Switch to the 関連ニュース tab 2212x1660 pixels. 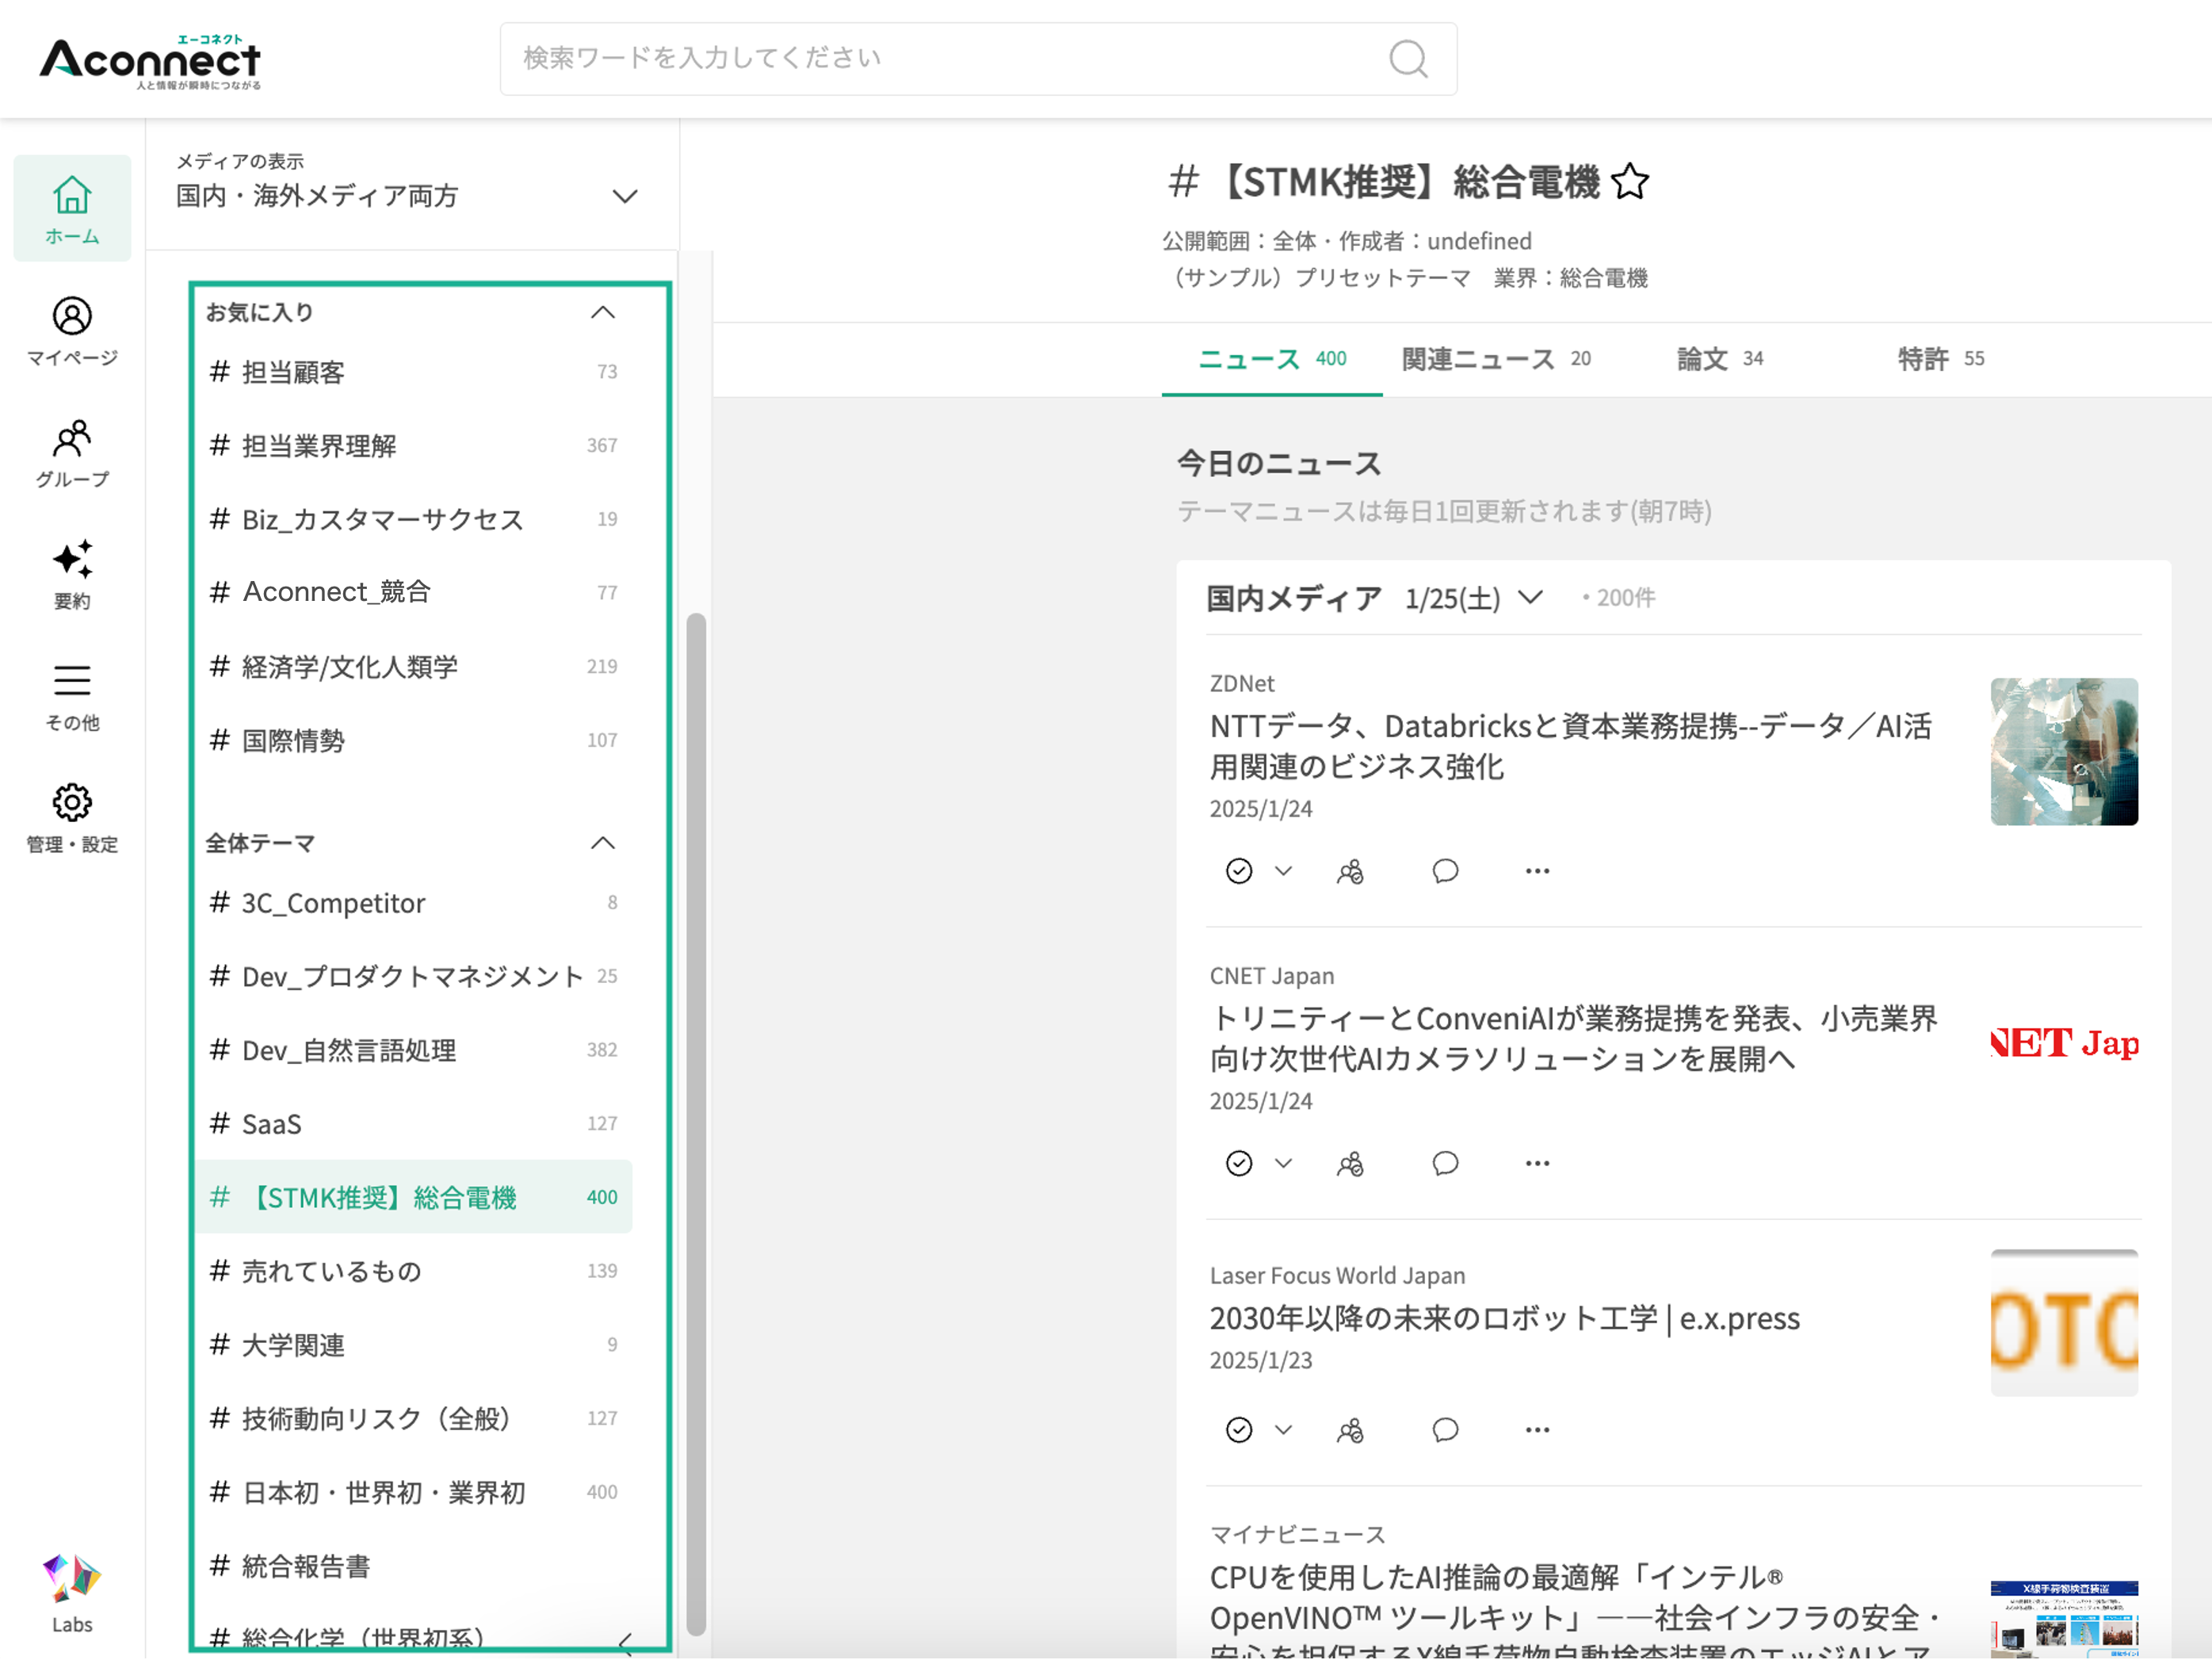pyautogui.click(x=1496, y=359)
